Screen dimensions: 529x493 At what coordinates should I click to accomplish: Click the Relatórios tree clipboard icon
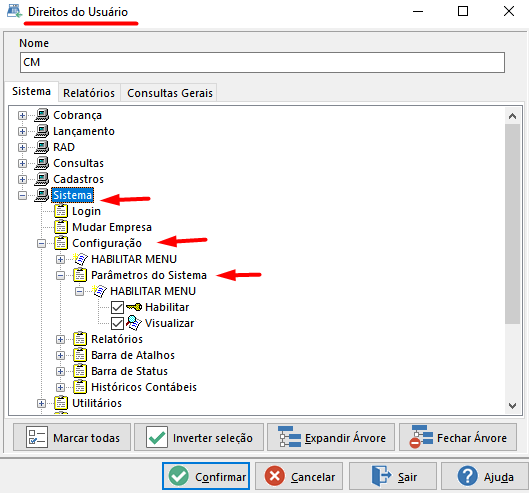point(80,339)
